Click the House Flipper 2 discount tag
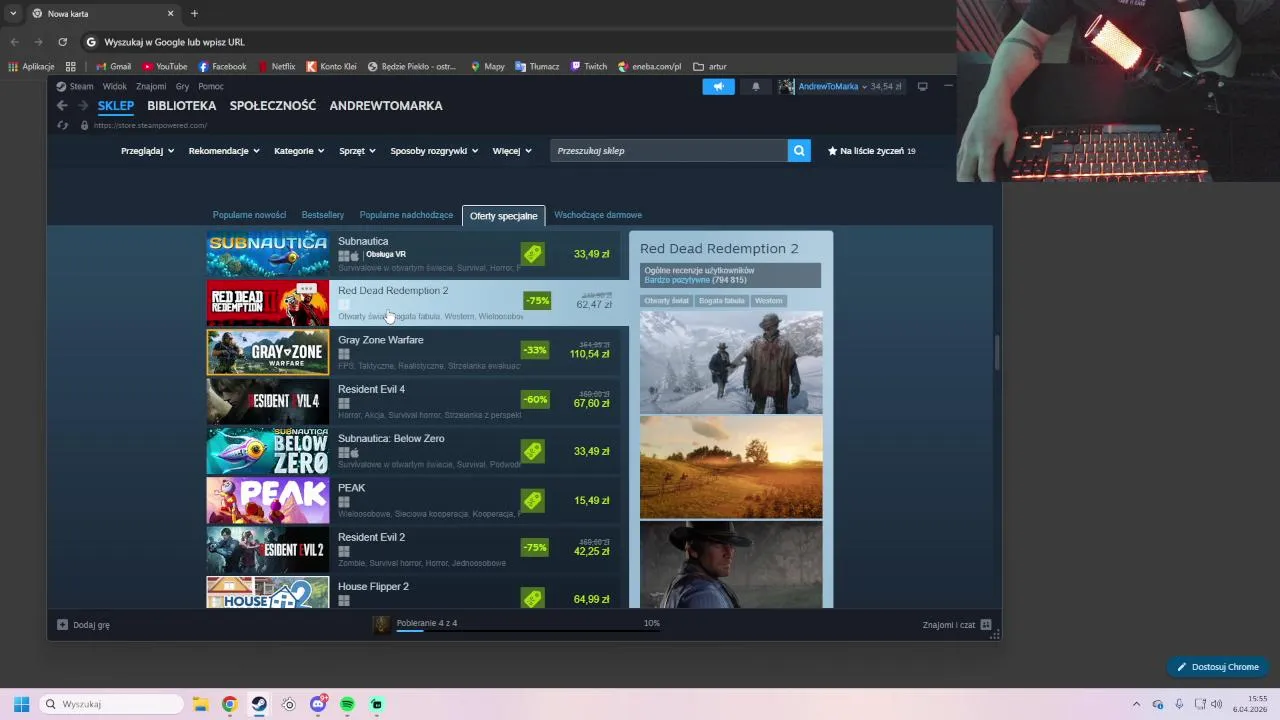Screen dimensions: 1280x720 click(x=533, y=597)
